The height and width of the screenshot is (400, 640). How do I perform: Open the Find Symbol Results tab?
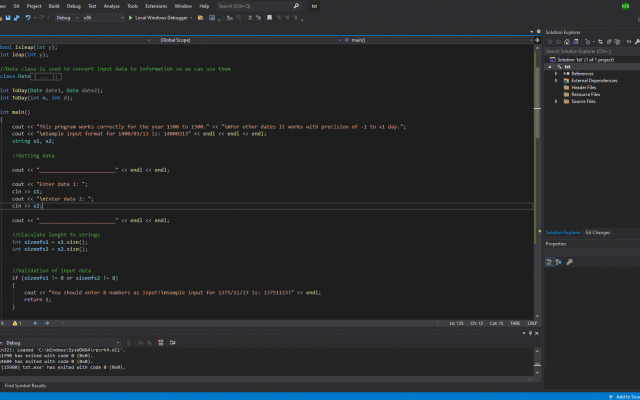[x=25, y=386]
